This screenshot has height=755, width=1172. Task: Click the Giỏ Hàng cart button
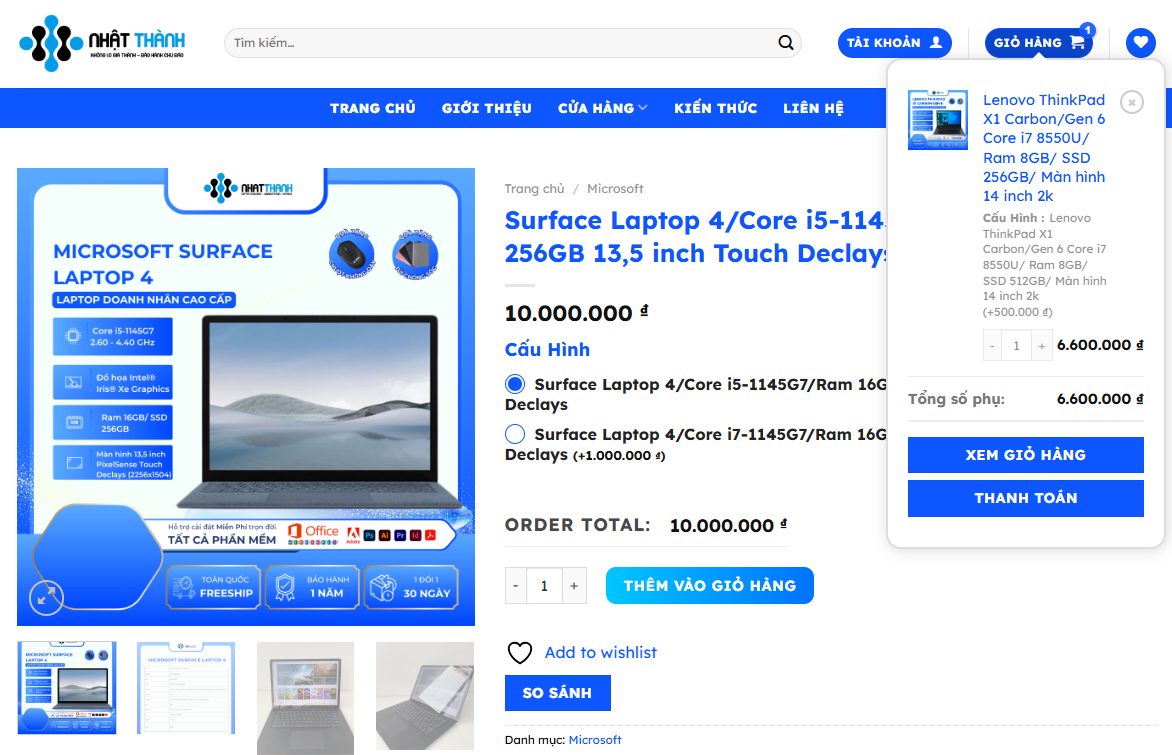point(1038,43)
